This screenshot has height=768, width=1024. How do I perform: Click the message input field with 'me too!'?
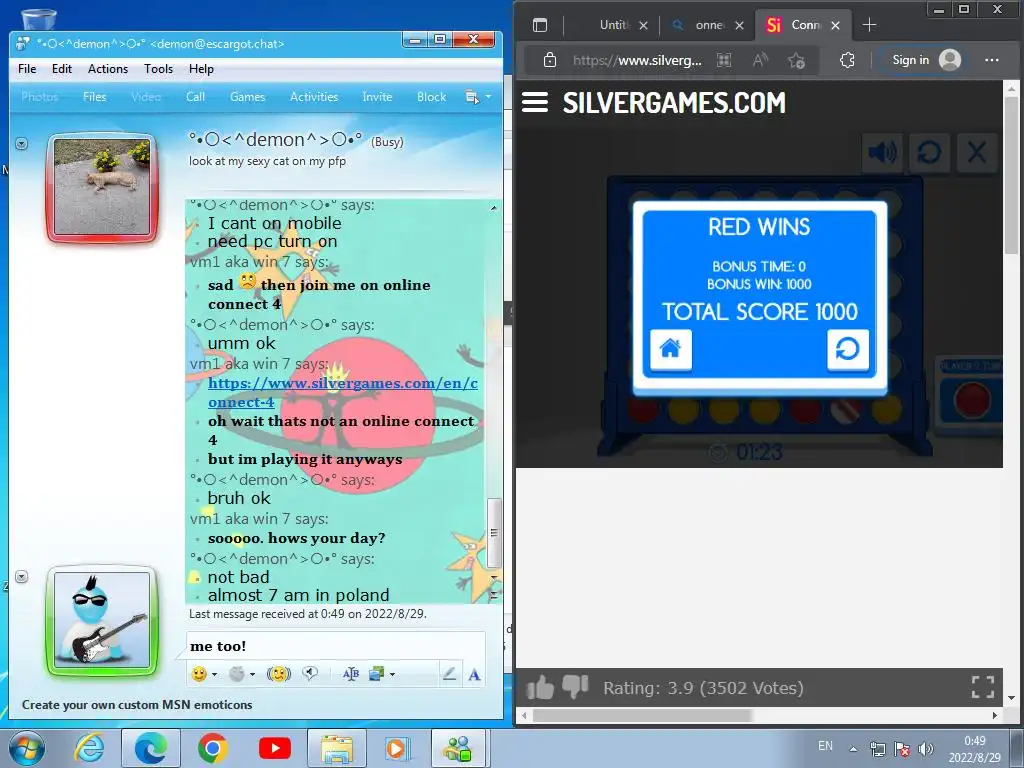tap(336, 646)
